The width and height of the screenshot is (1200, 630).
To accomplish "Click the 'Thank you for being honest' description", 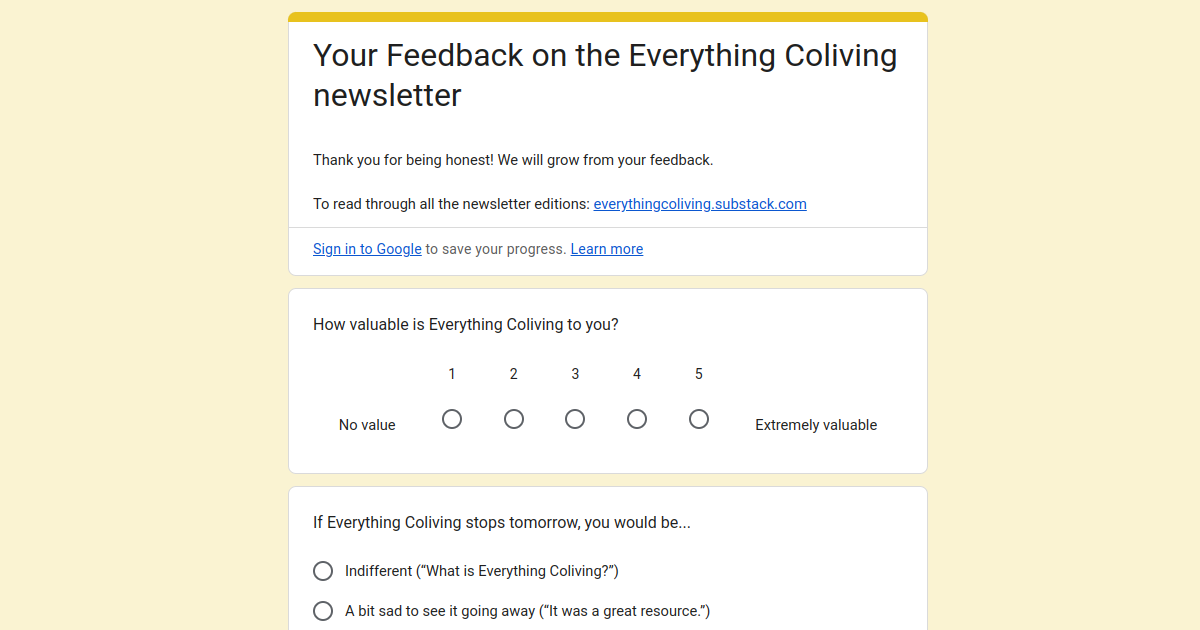I will click(x=513, y=160).
